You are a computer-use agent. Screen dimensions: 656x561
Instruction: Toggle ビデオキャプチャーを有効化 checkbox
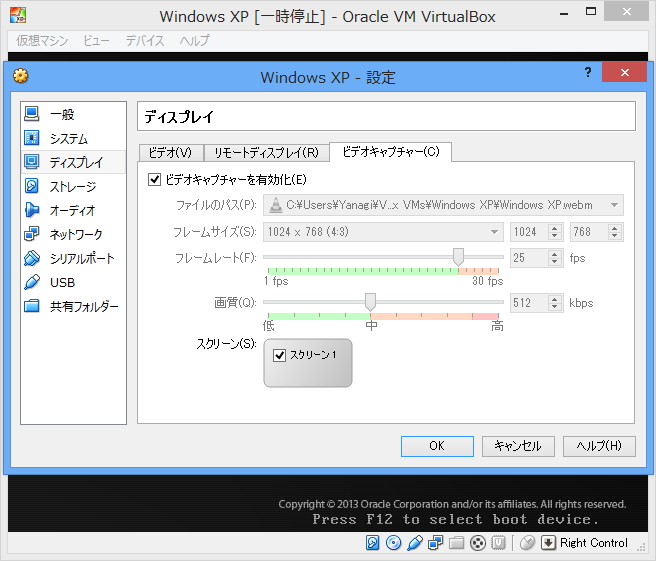[154, 180]
